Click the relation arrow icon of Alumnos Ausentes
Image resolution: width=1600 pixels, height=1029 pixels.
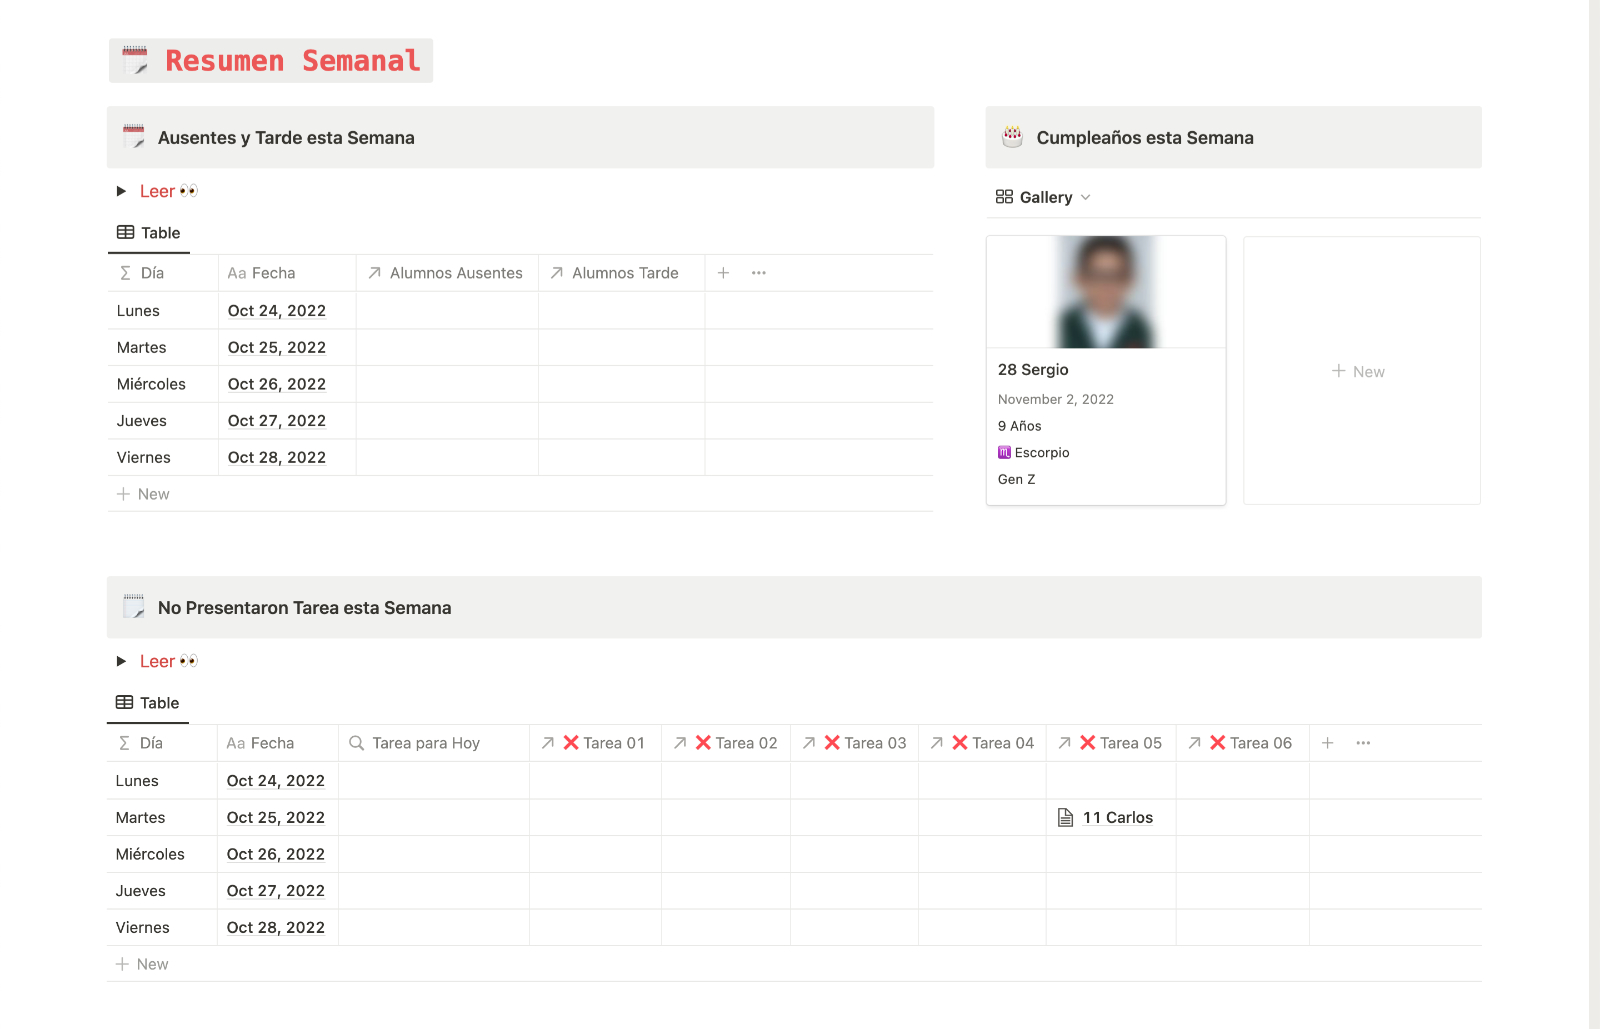(x=374, y=273)
